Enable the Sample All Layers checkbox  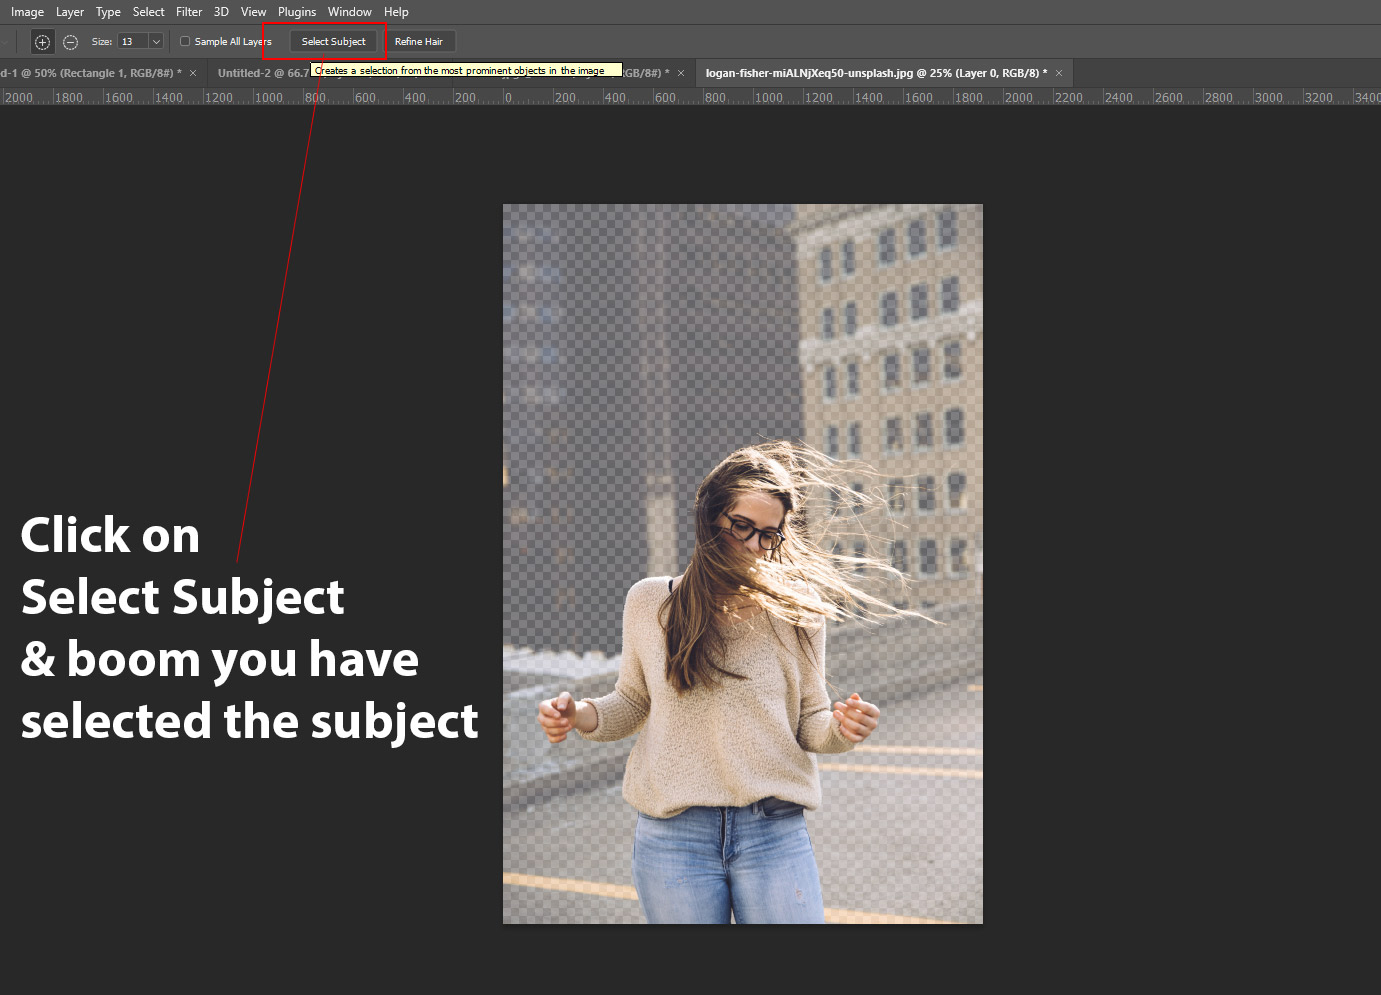pyautogui.click(x=185, y=41)
